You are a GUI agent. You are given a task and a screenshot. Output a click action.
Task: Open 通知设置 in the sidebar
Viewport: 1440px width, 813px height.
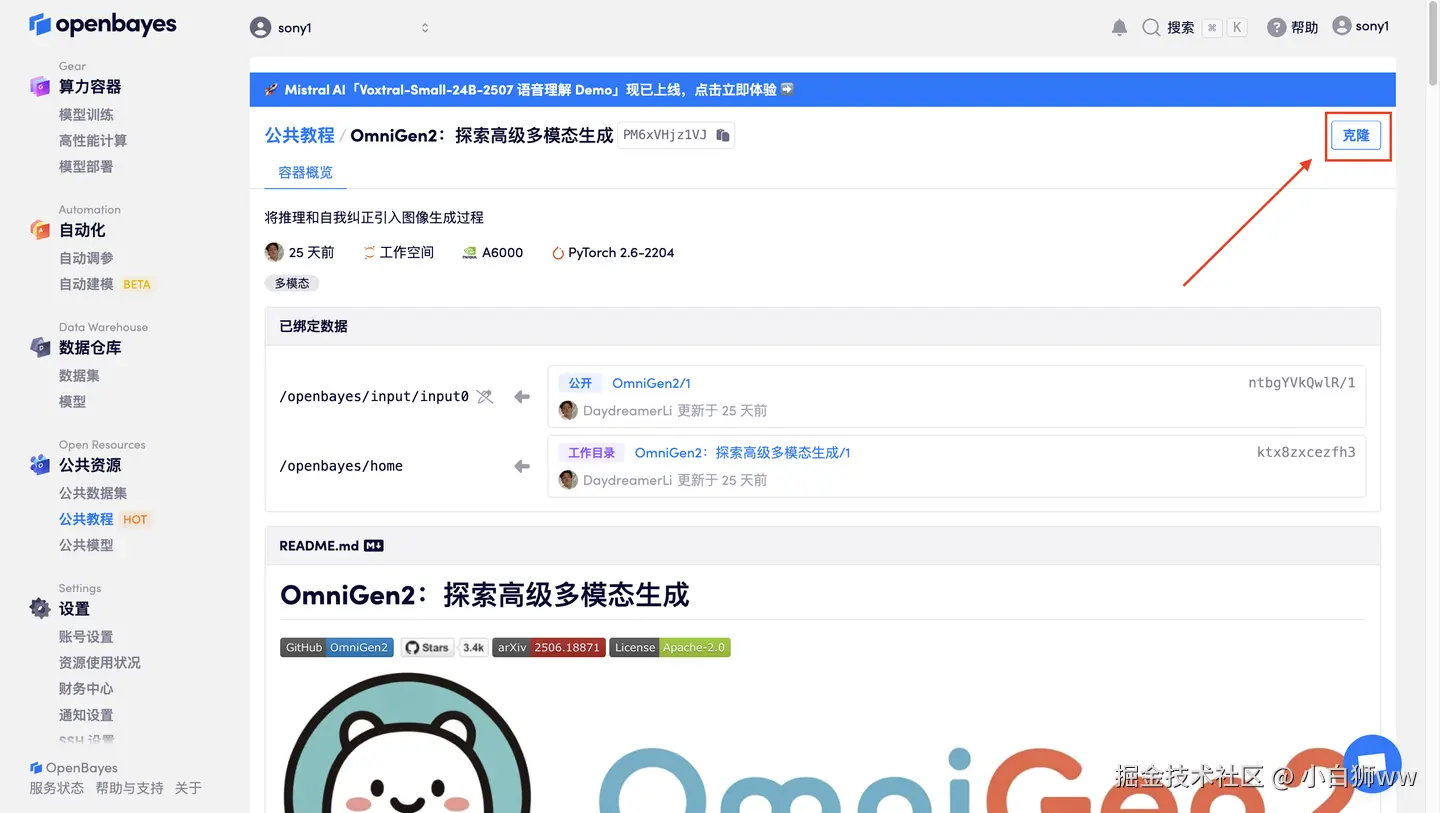click(86, 715)
